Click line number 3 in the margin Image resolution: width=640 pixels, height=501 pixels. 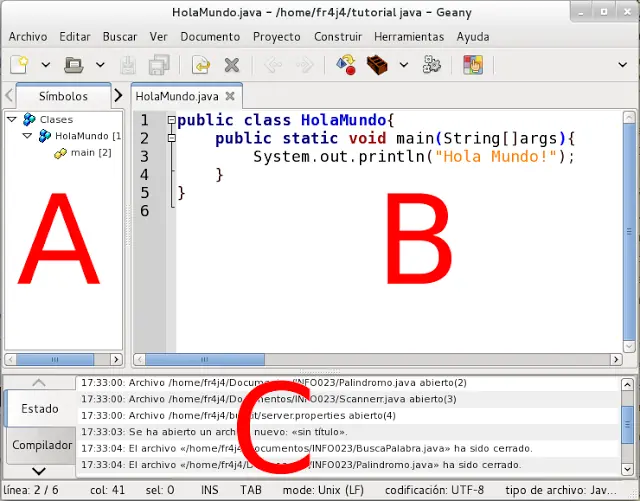144,157
